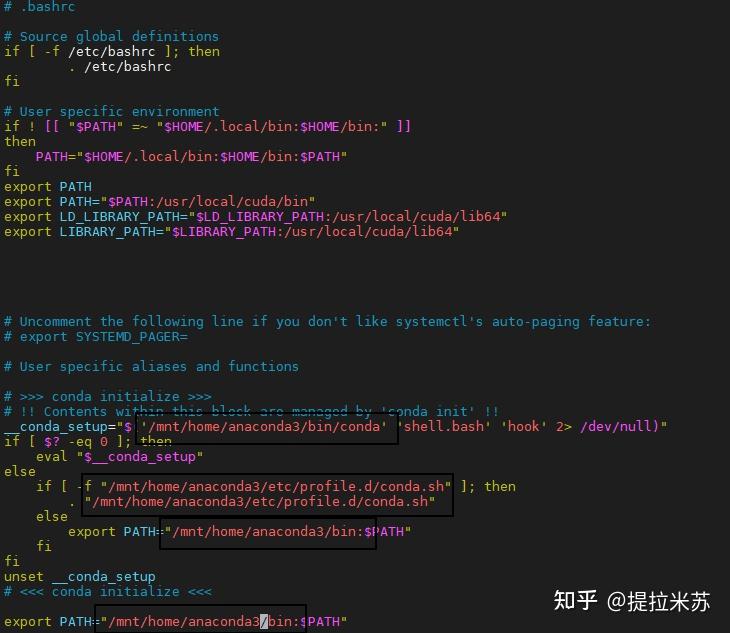Select the '/usr/local/cuda/bin' path text
This screenshot has height=633, width=730.
point(232,202)
